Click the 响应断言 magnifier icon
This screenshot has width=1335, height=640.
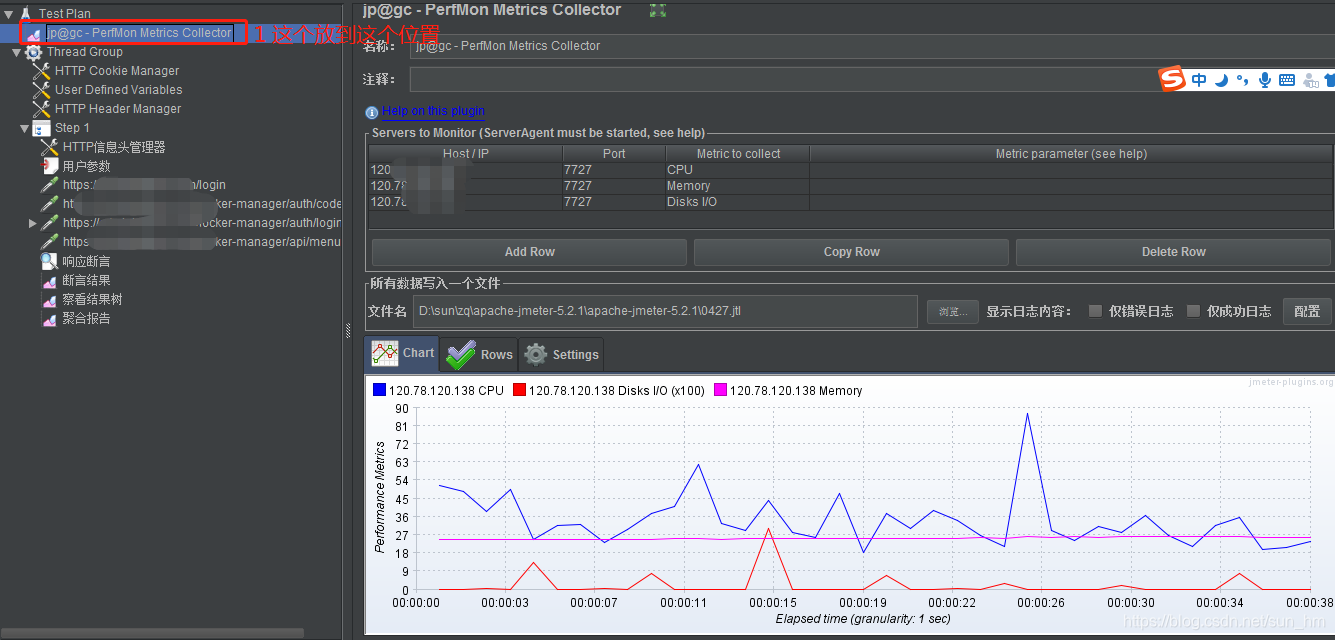pyautogui.click(x=49, y=261)
